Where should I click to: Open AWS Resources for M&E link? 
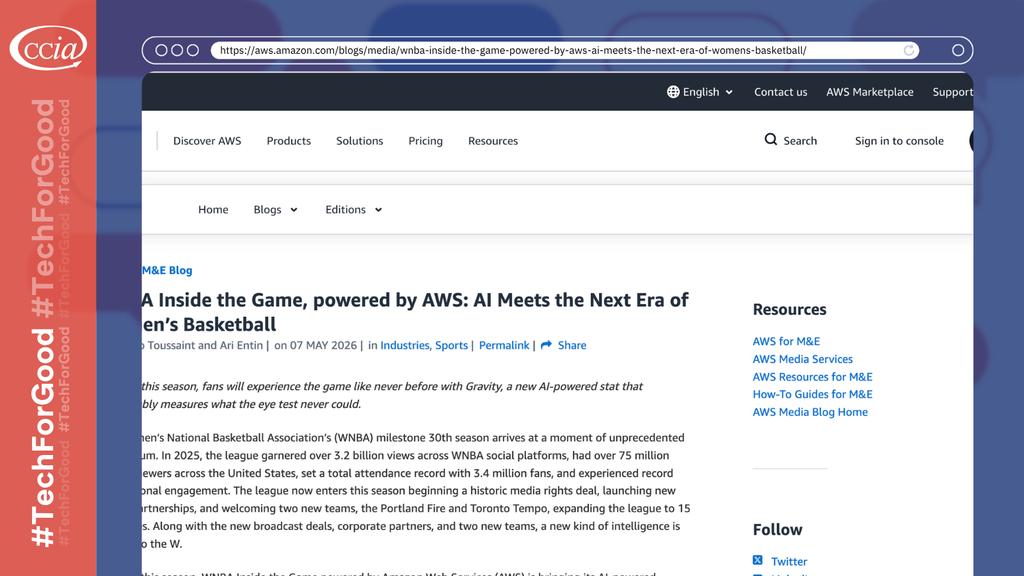click(x=812, y=377)
